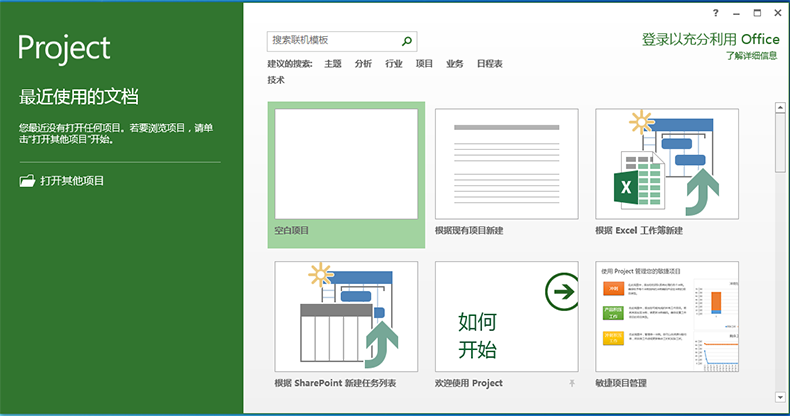Click the 根据现有项目新建 caption text
Image resolution: width=790 pixels, height=416 pixels.
click(x=469, y=231)
